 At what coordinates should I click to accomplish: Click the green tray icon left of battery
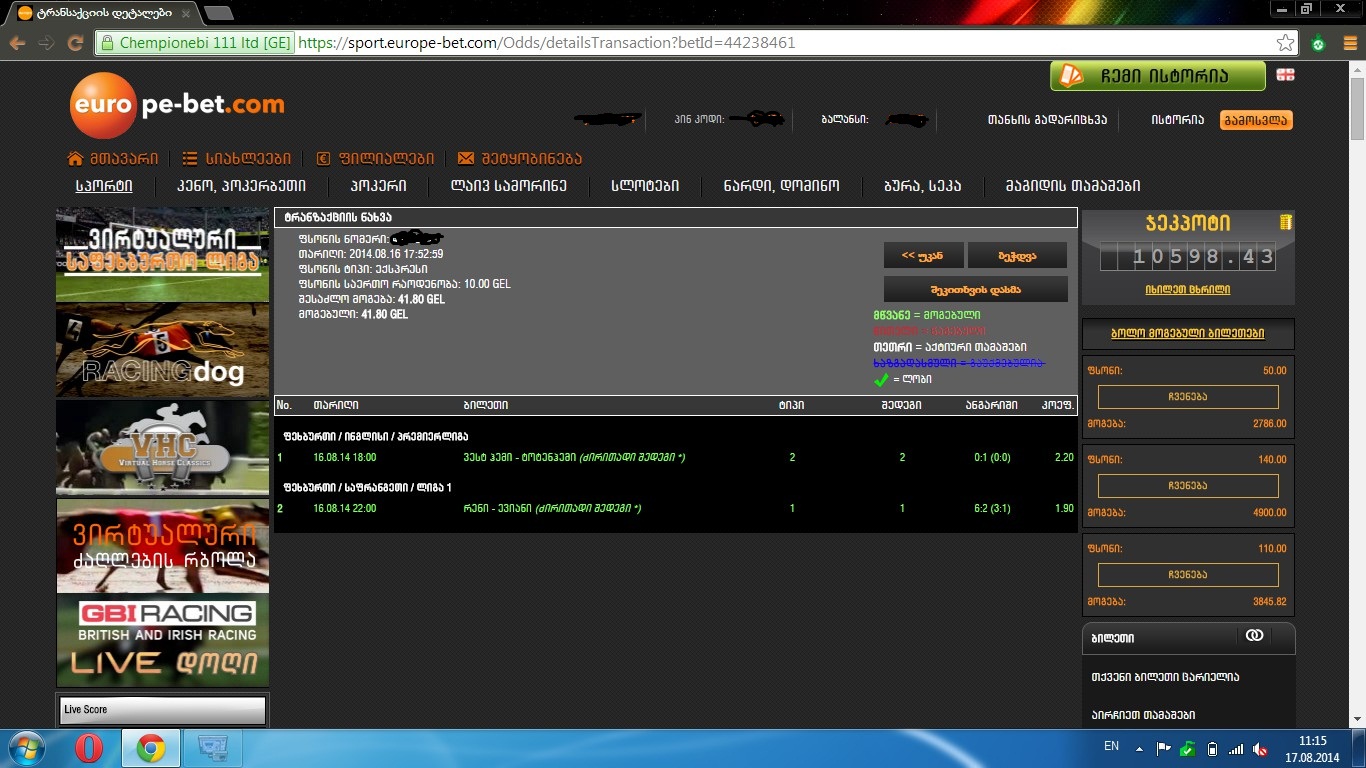point(1187,748)
